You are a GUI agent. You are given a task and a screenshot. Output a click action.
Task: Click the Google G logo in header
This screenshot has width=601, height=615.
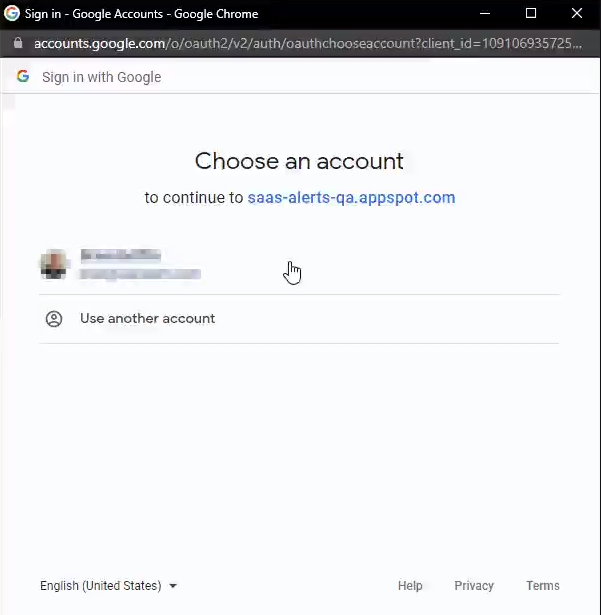click(23, 77)
